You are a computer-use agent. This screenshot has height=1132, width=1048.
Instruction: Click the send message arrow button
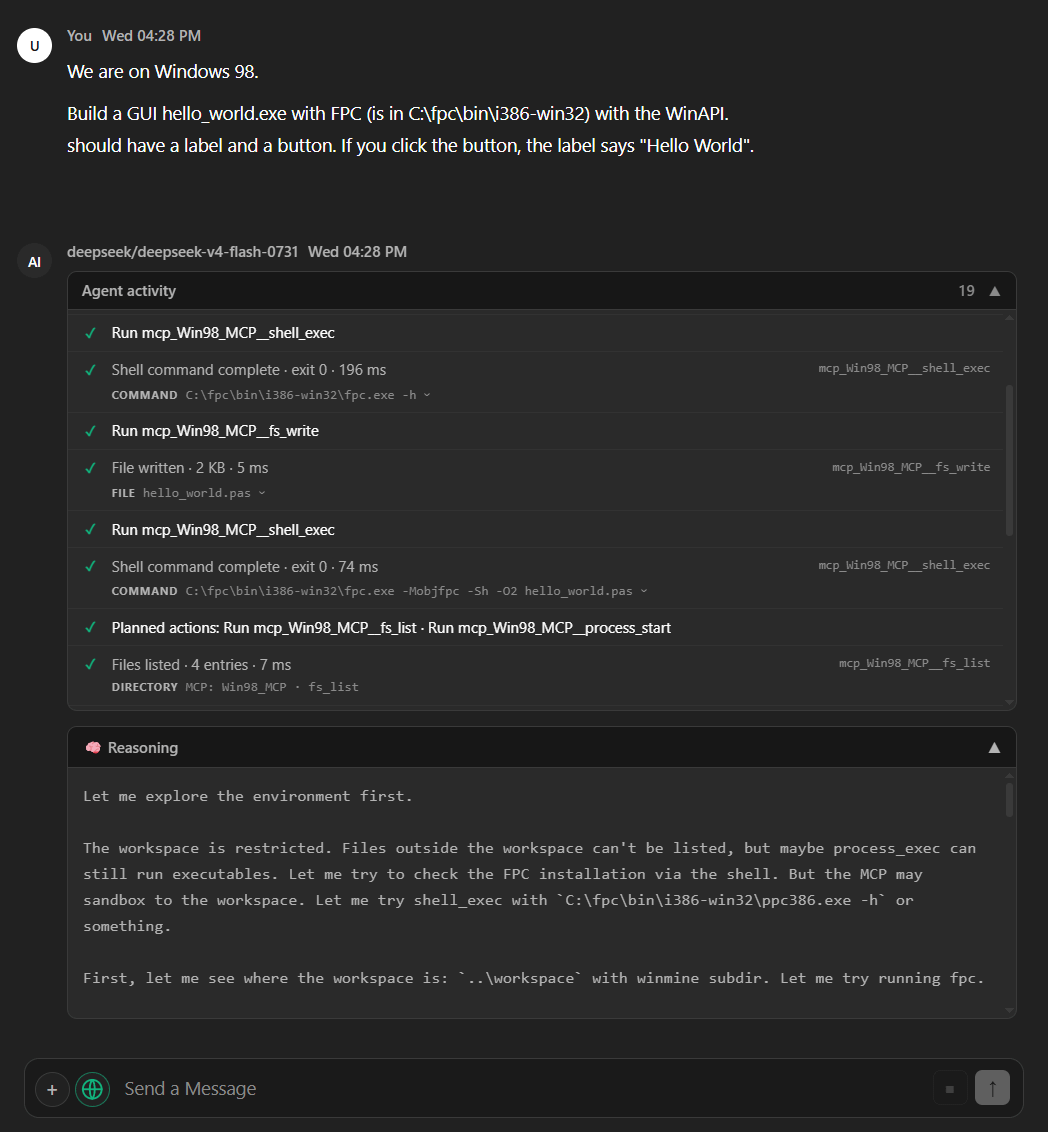tap(992, 1088)
